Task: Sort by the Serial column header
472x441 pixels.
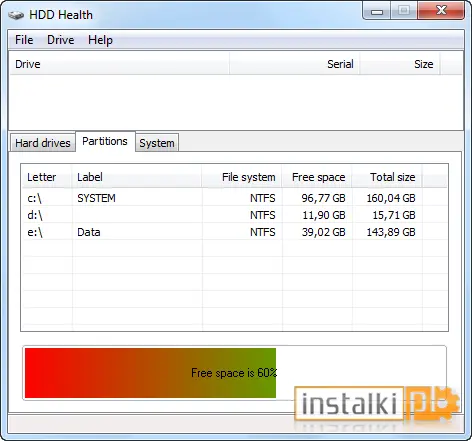Action: point(294,64)
